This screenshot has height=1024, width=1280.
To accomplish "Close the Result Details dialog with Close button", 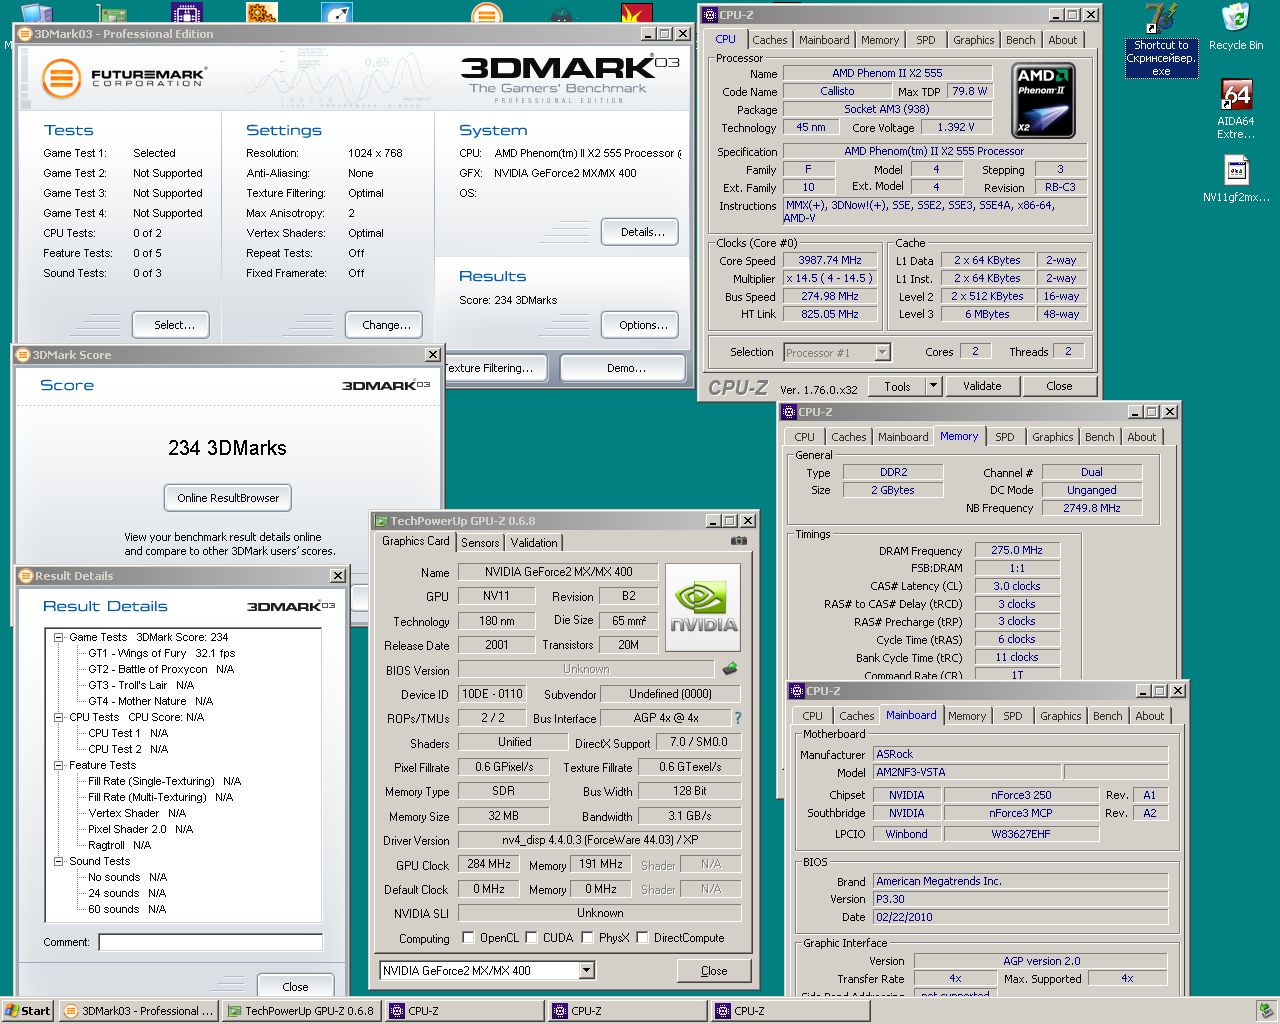I will point(295,986).
